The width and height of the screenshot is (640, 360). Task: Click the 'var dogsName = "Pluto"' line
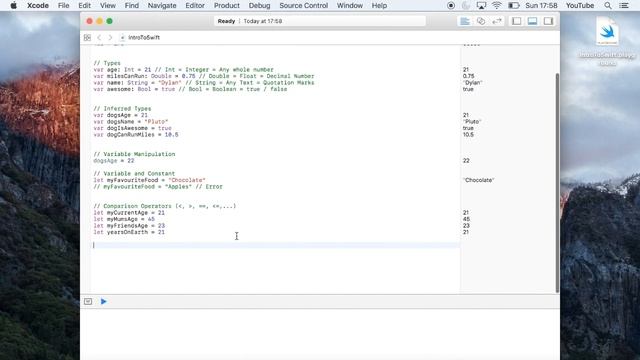pyautogui.click(x=131, y=122)
